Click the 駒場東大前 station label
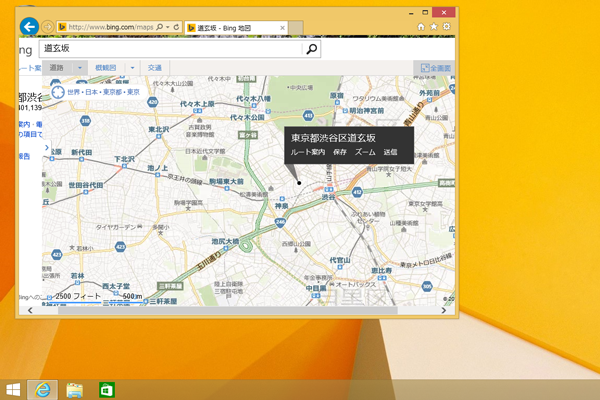The height and width of the screenshot is (400, 600). point(227,181)
